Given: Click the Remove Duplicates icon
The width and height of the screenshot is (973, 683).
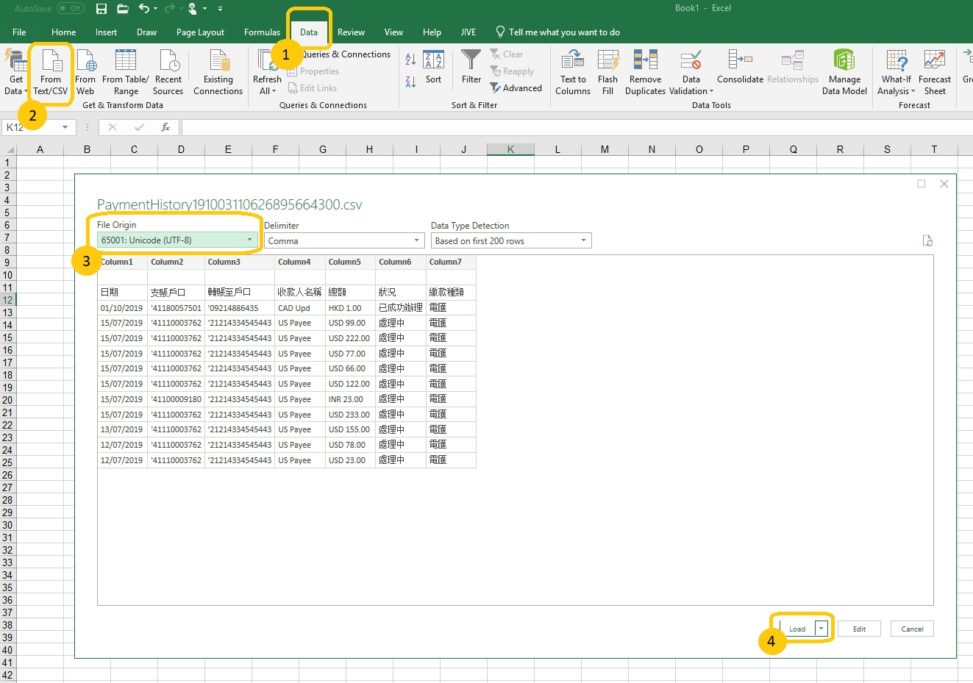Looking at the screenshot, I should coord(645,70).
